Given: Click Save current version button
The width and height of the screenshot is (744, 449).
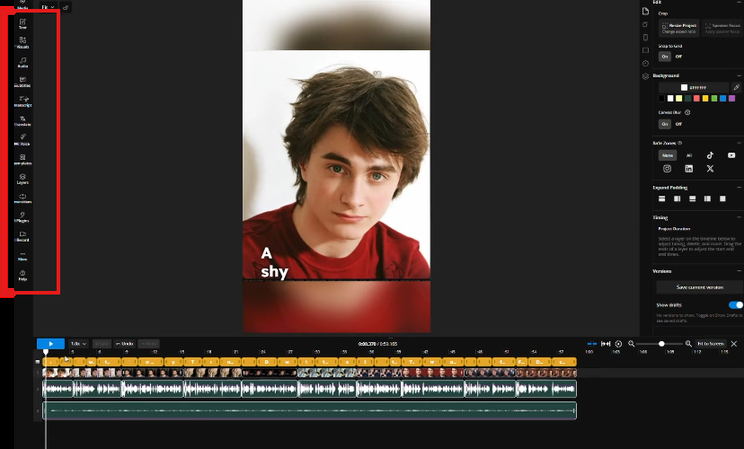Looking at the screenshot, I should (699, 287).
